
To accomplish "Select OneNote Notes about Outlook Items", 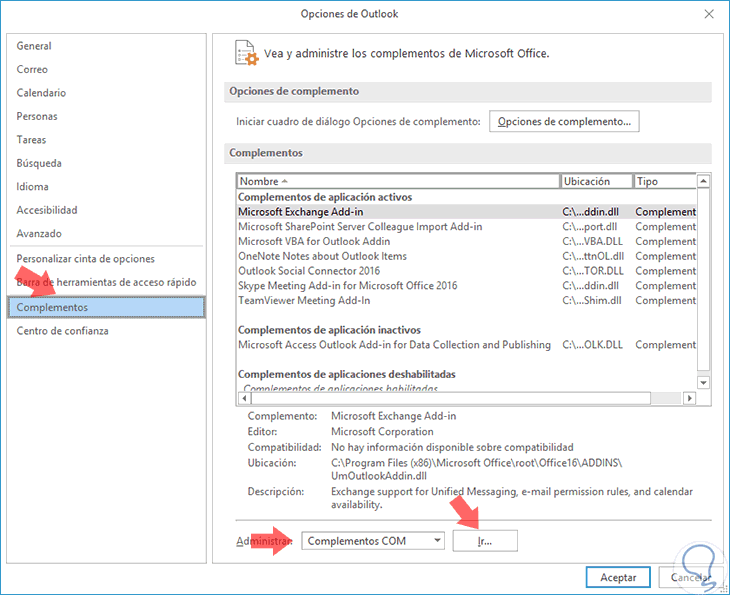I will pos(466,256).
